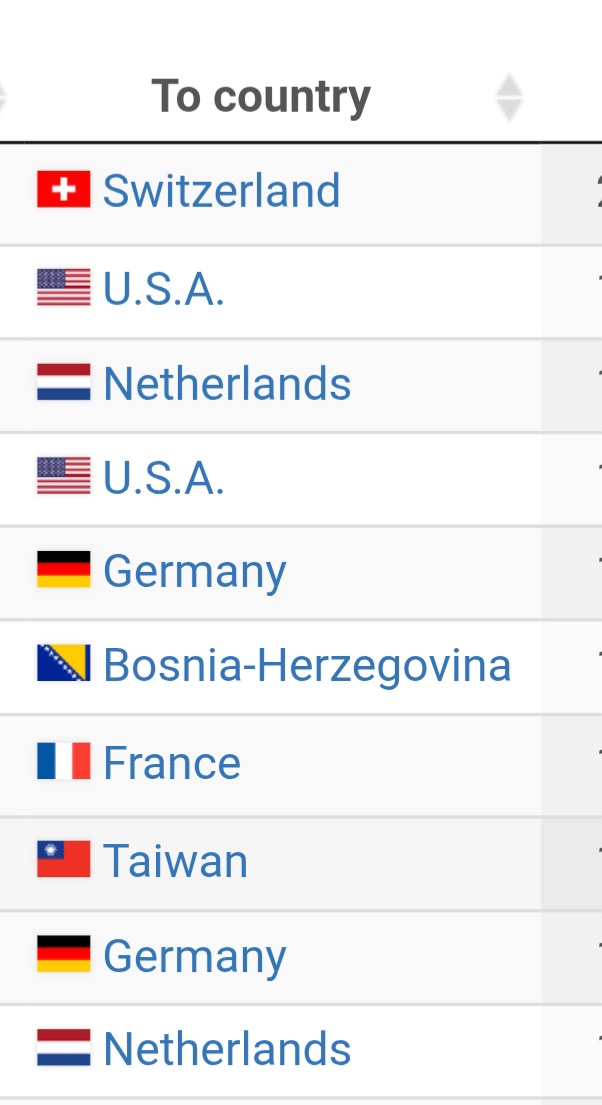
Task: Open the second Germany link
Action: click(195, 956)
